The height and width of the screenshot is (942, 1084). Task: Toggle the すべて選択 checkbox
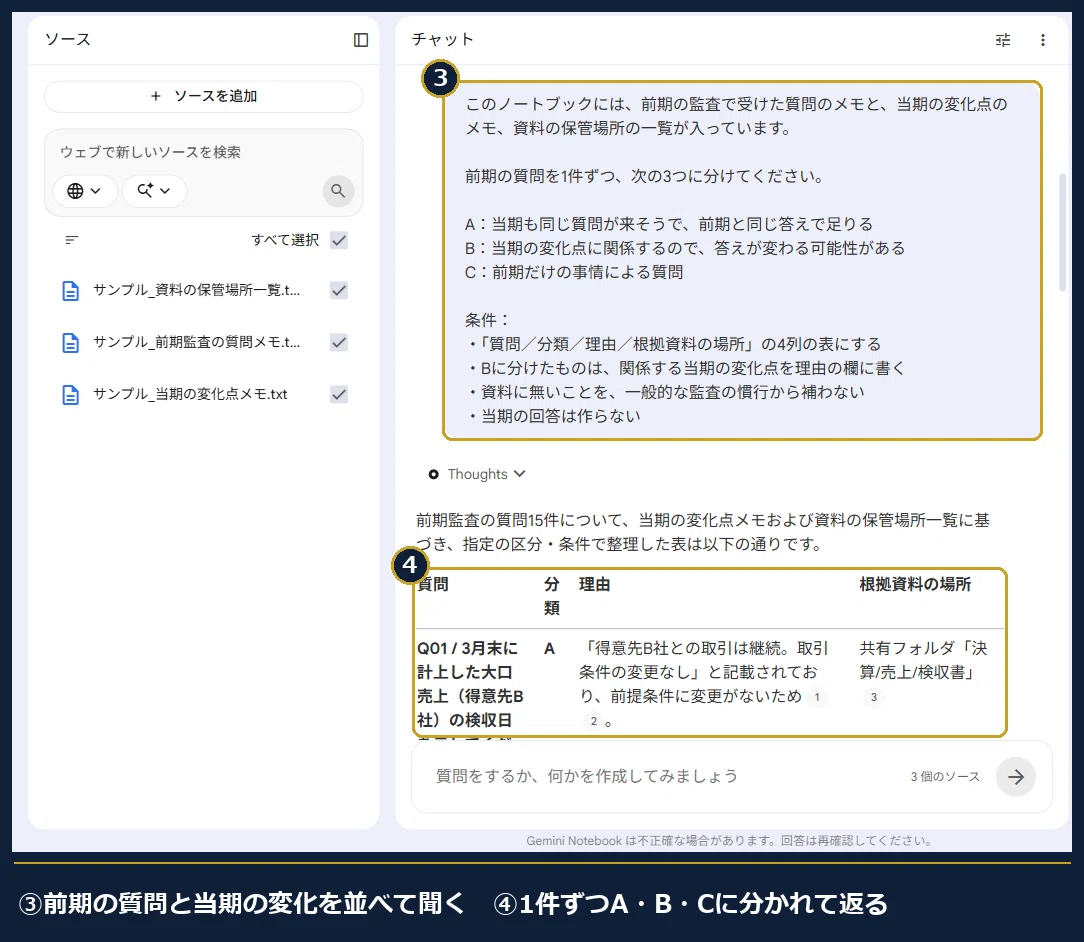[339, 241]
